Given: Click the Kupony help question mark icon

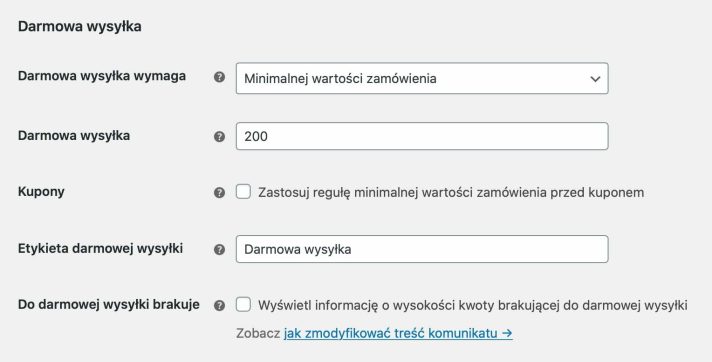Looking at the screenshot, I should tap(219, 193).
